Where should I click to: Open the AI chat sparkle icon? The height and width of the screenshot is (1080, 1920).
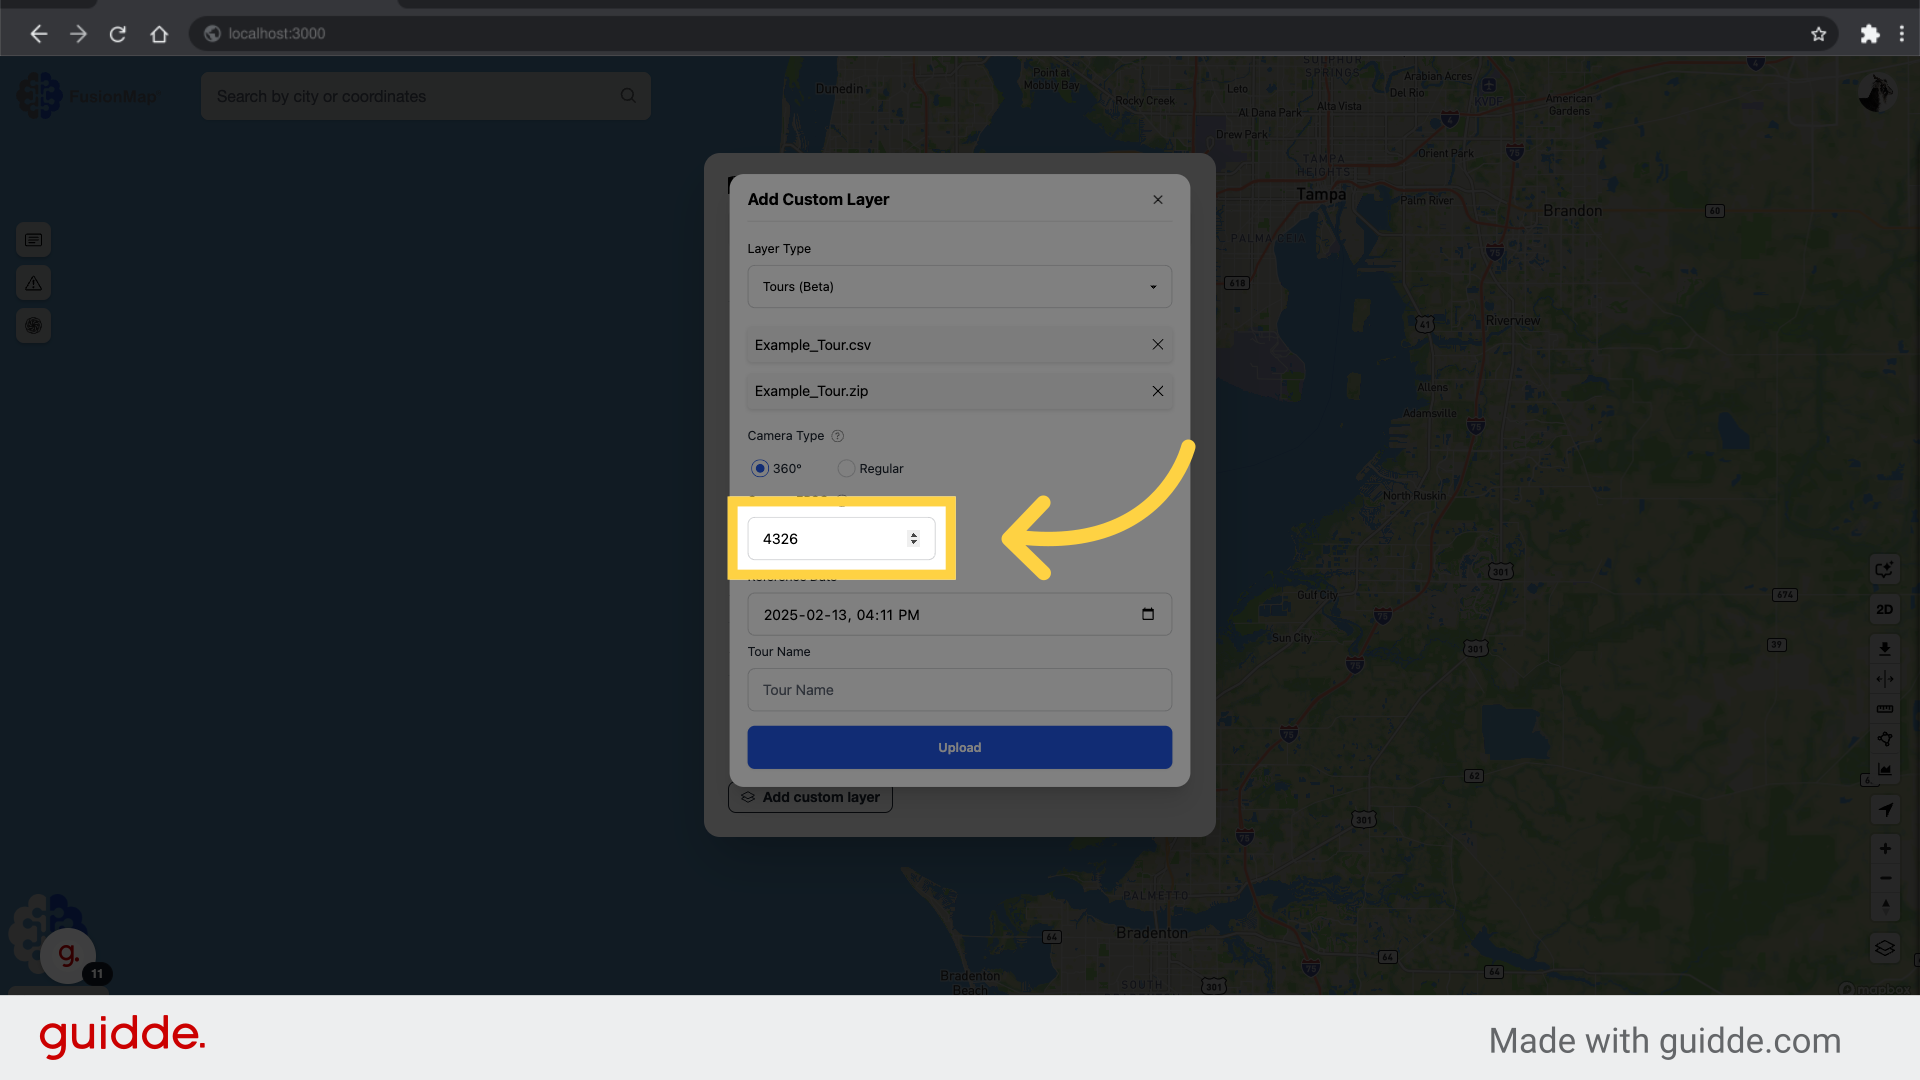pyautogui.click(x=1885, y=569)
